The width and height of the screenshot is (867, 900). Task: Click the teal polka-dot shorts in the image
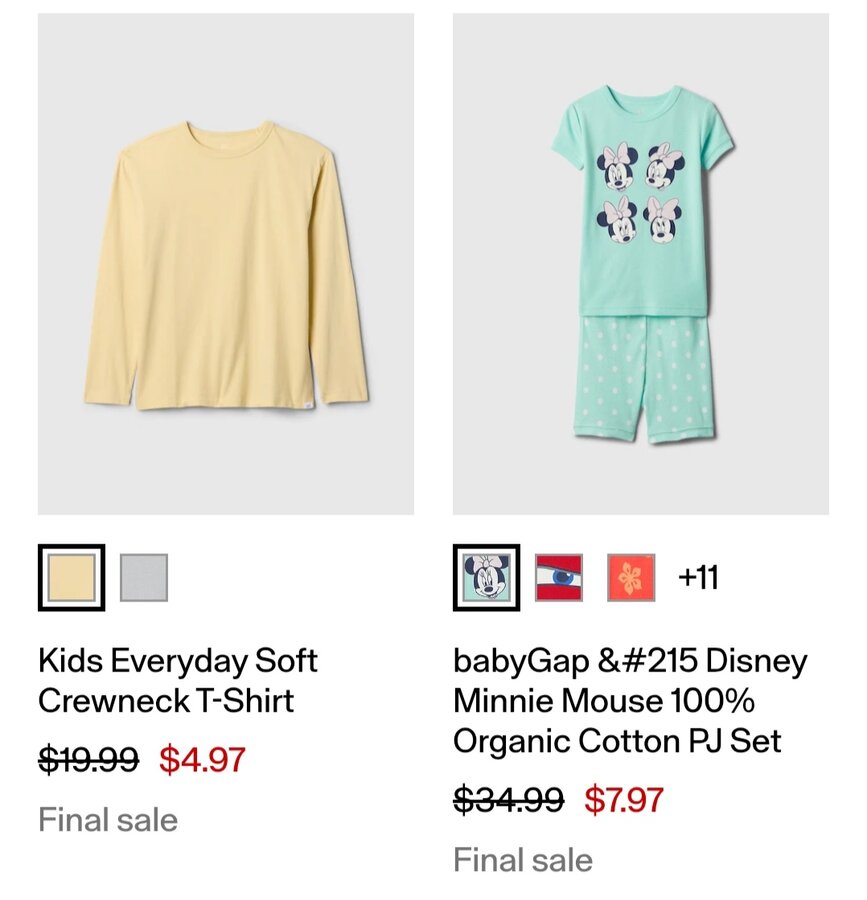coord(643,378)
